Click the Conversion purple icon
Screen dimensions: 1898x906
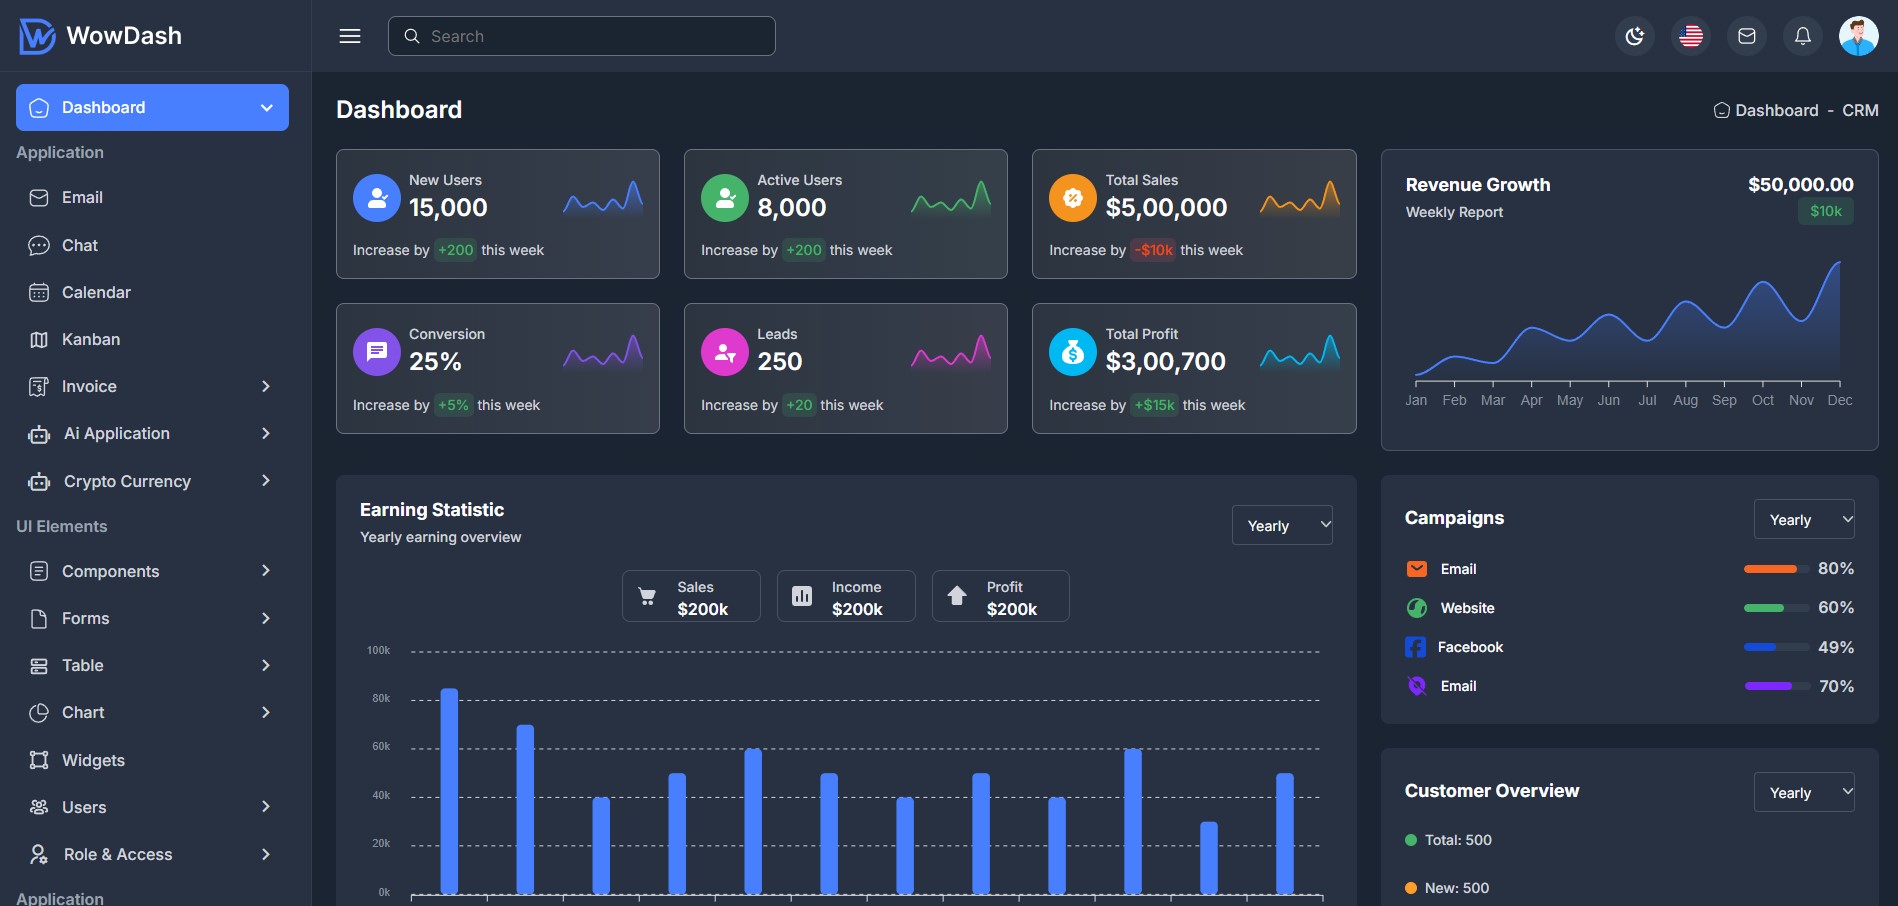click(x=377, y=352)
